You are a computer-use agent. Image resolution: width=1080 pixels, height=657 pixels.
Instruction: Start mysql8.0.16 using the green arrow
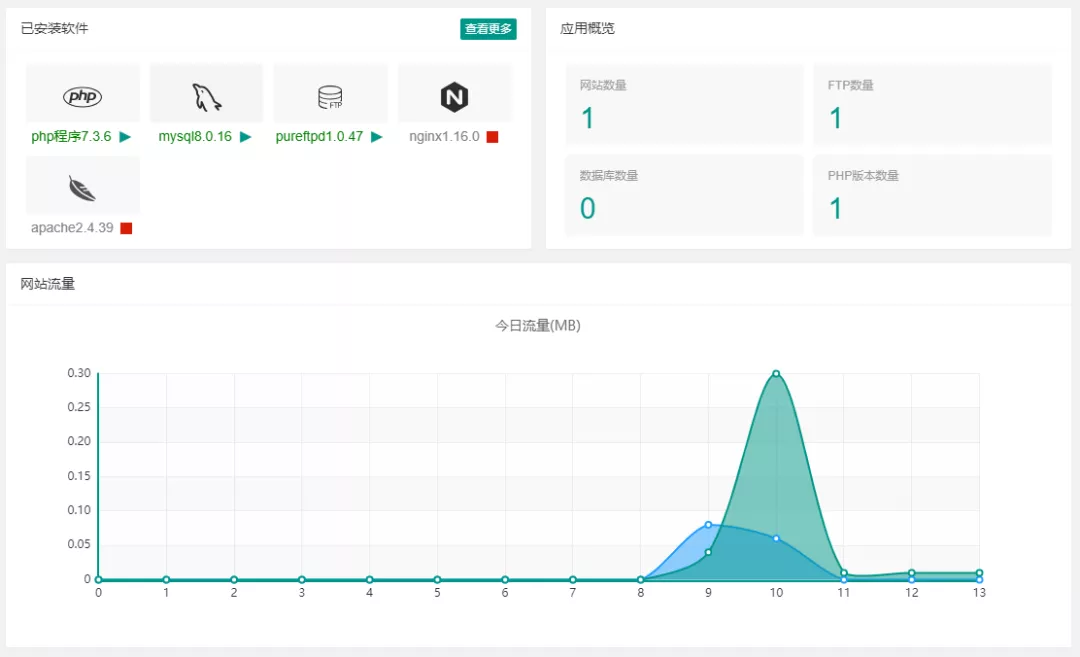point(245,137)
